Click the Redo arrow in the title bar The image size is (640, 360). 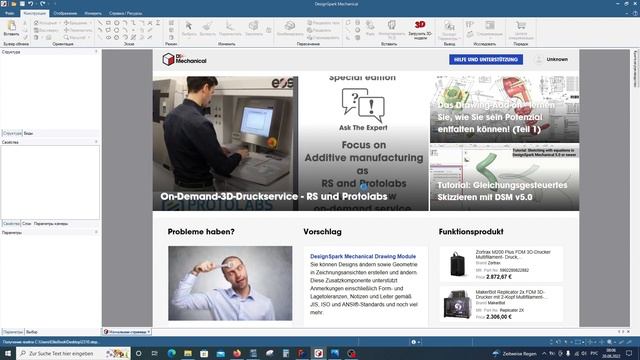pos(43,4)
